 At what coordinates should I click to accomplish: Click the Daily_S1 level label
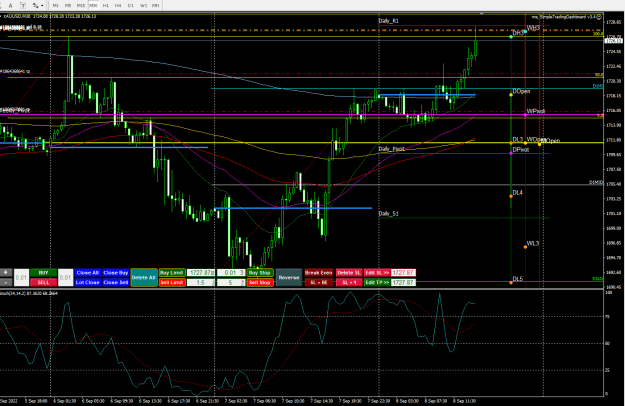pos(388,214)
